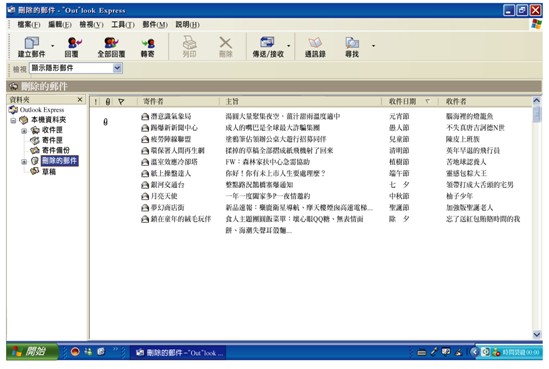Image resolution: width=549 pixels, height=369 pixels.
Task: Click the 全部回覆 reply-all icon
Action: [111, 43]
